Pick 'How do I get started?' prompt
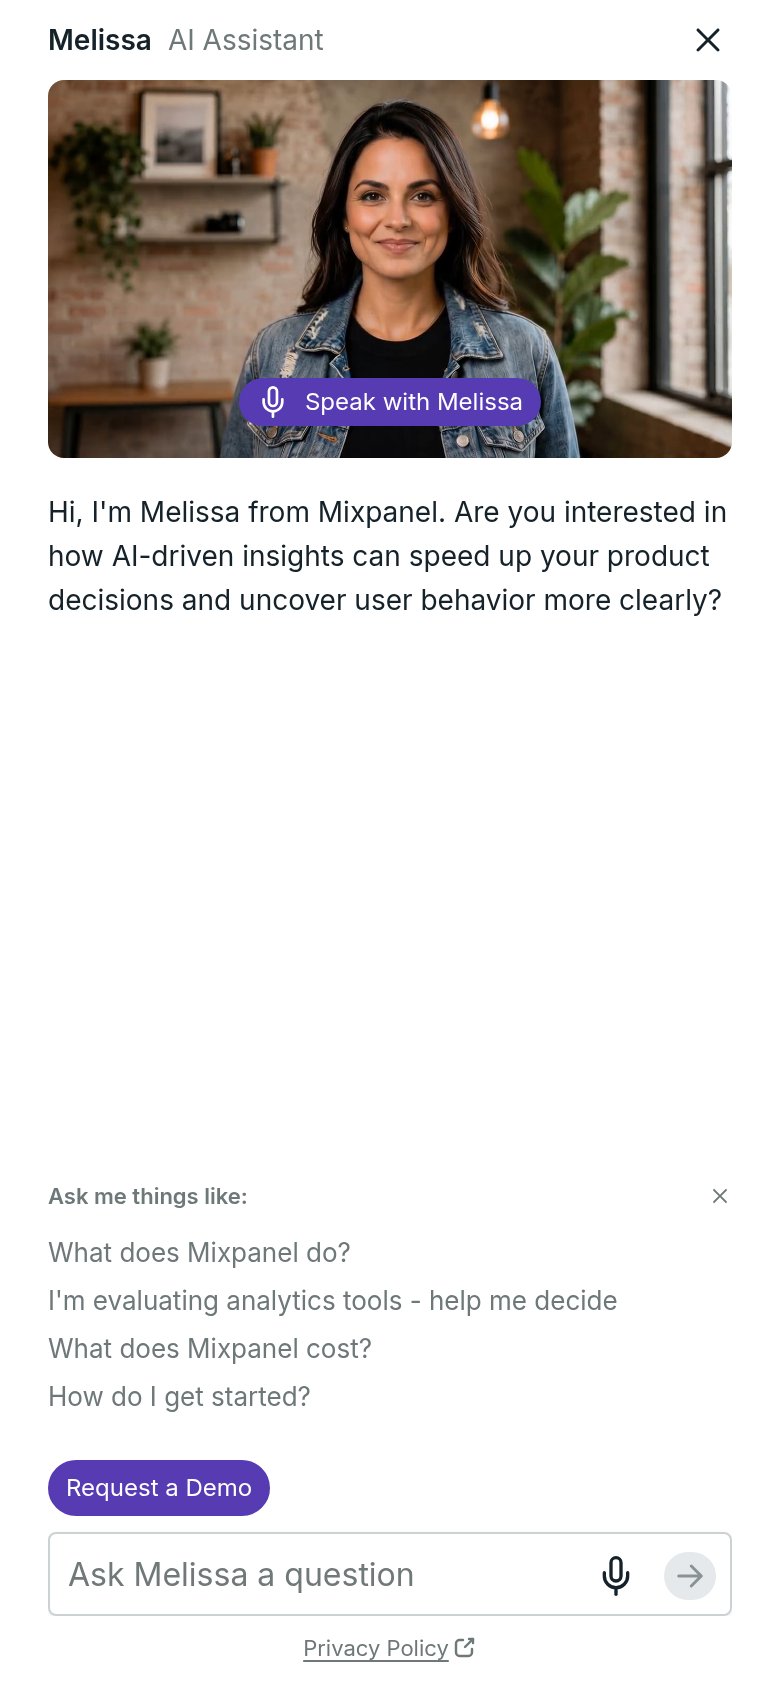This screenshot has width=780, height=1688. (x=179, y=1397)
